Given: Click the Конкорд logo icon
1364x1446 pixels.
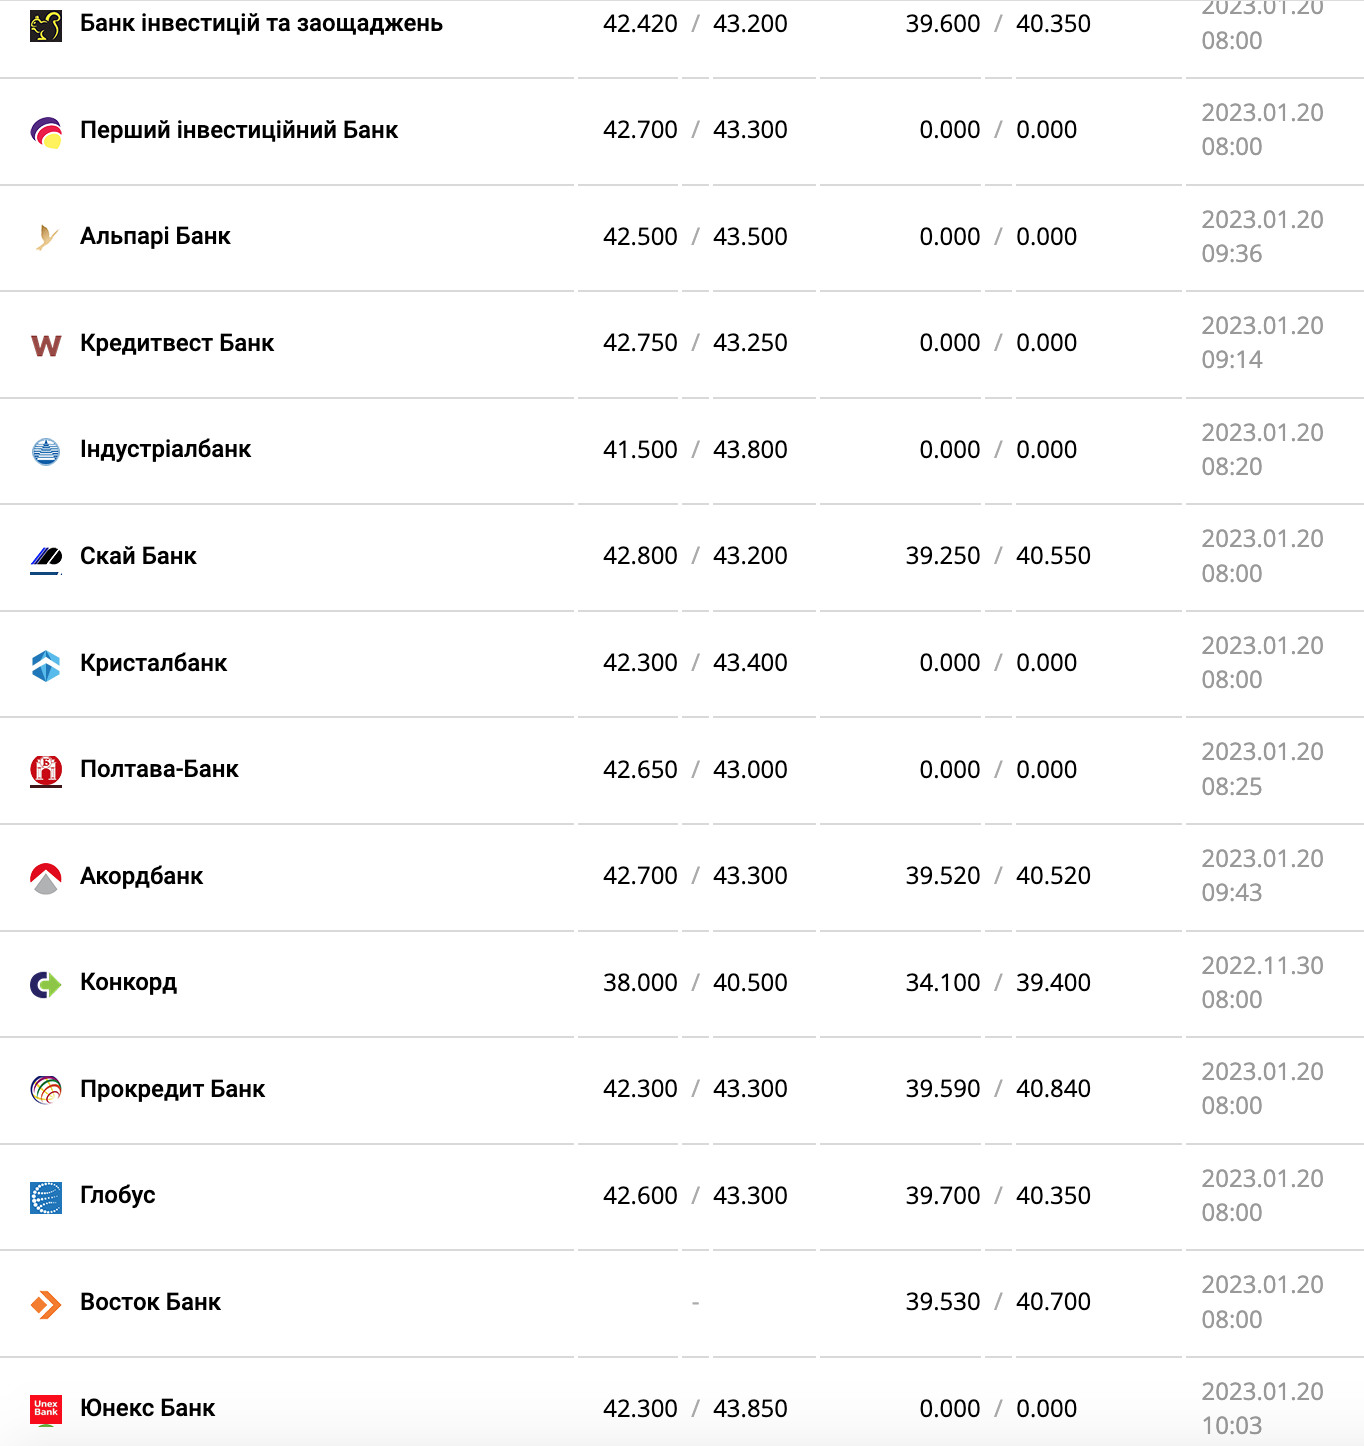Looking at the screenshot, I should click(x=46, y=984).
